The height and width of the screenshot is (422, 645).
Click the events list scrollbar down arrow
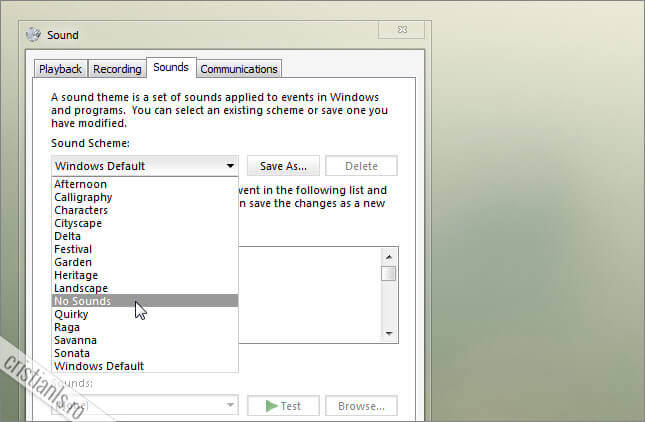(x=388, y=334)
